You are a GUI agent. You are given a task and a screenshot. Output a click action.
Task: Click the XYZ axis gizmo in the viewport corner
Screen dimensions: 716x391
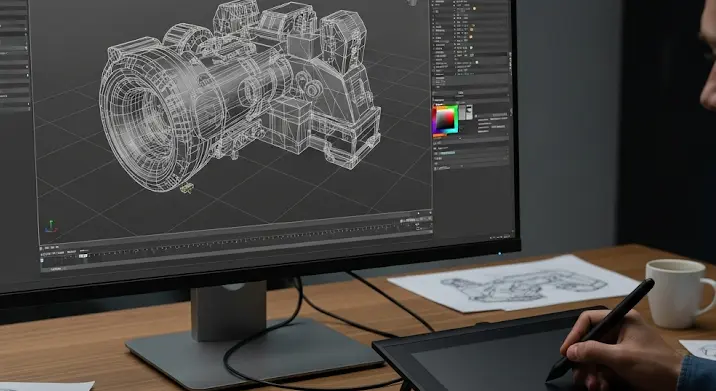[51, 226]
